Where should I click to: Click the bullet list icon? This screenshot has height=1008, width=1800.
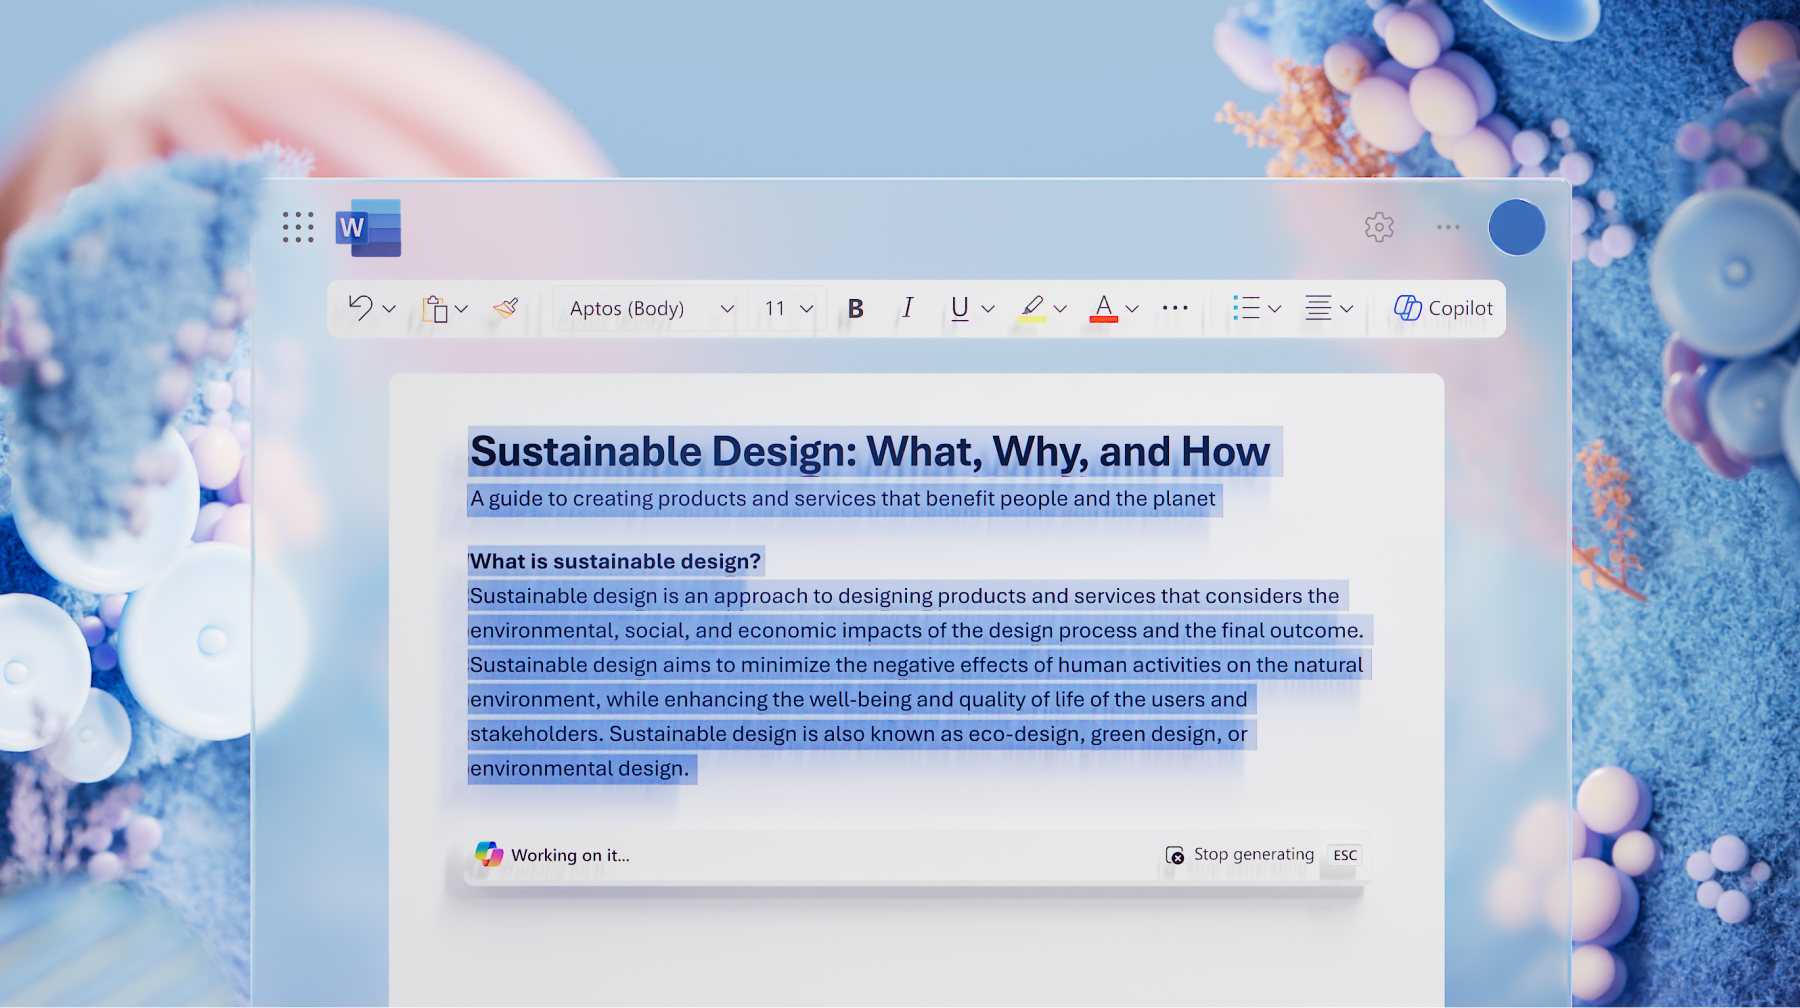point(1245,308)
